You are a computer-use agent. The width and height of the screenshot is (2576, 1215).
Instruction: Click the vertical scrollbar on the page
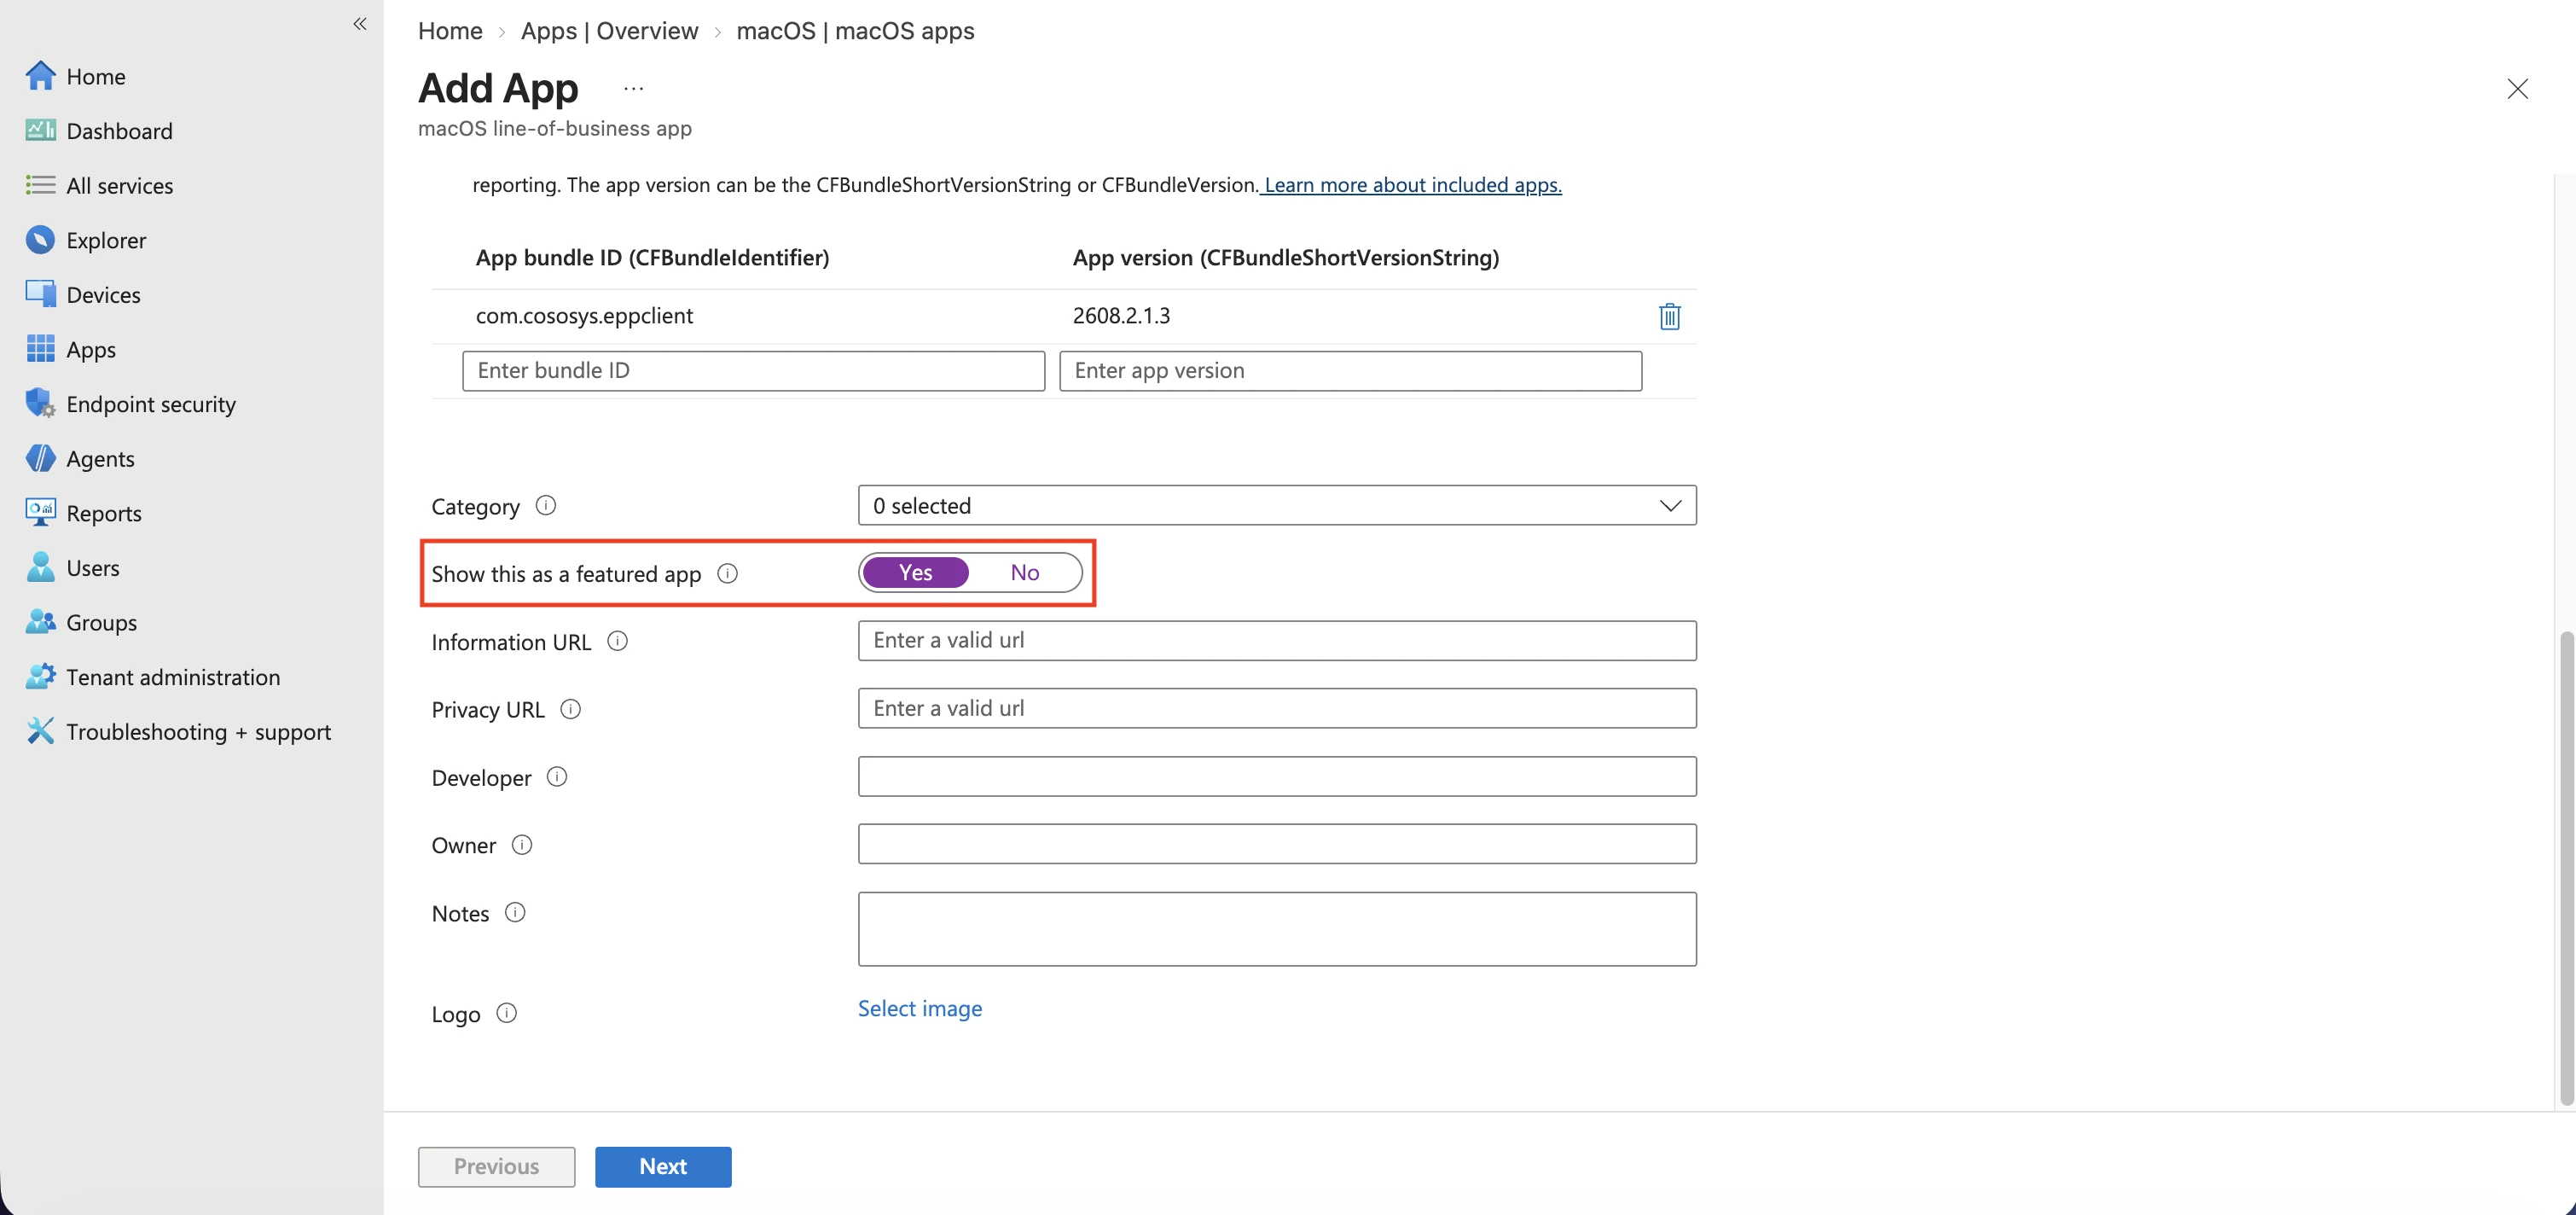(x=2566, y=868)
